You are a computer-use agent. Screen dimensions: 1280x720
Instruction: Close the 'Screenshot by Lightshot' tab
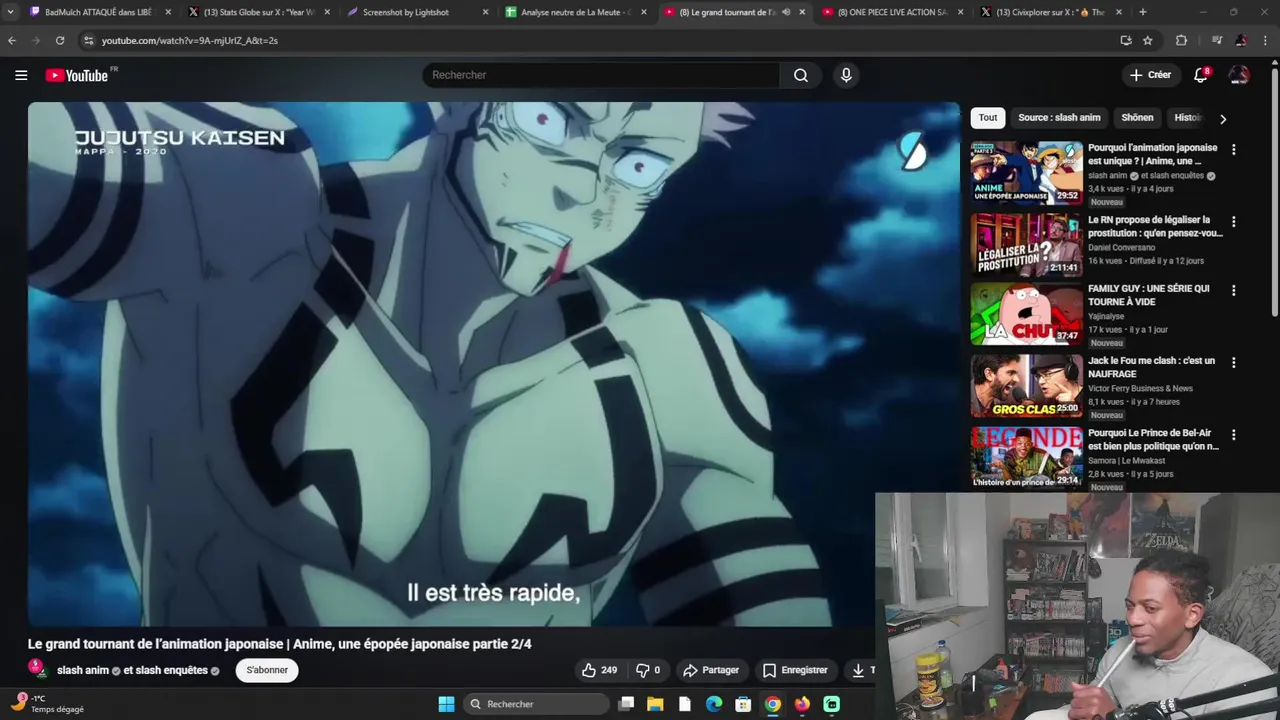coord(486,12)
